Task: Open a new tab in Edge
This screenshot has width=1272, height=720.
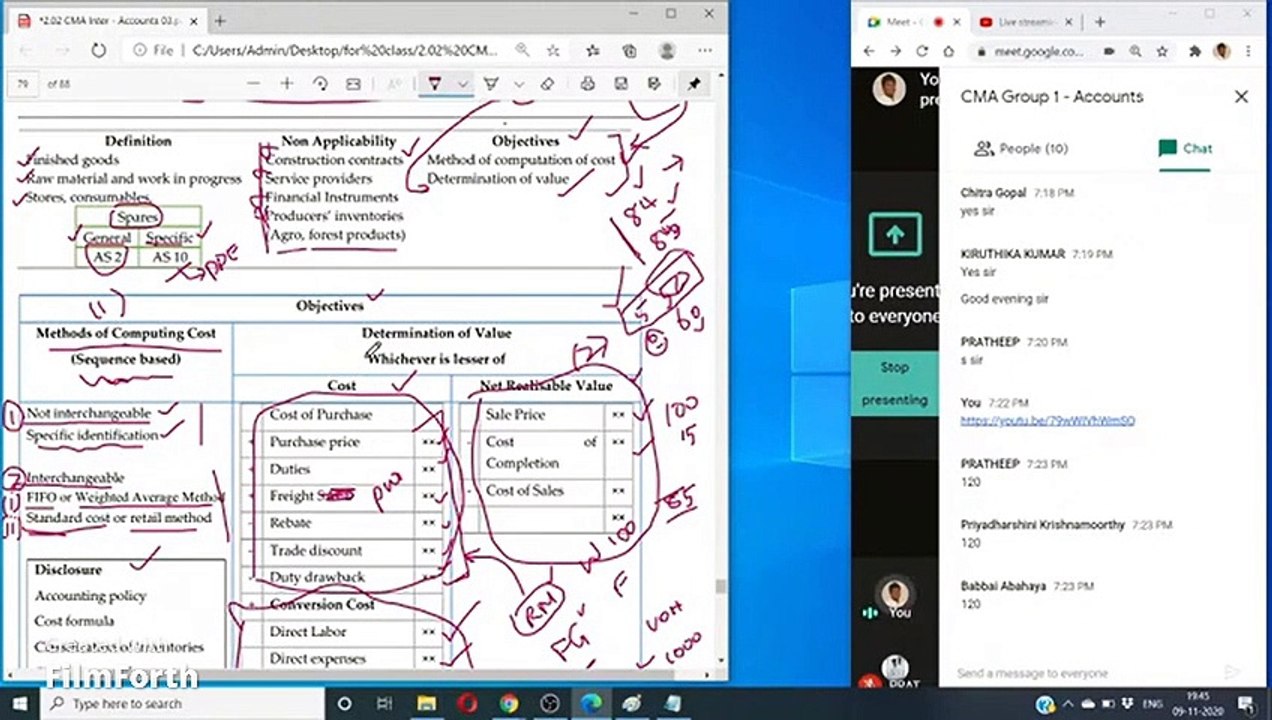Action: point(219,20)
